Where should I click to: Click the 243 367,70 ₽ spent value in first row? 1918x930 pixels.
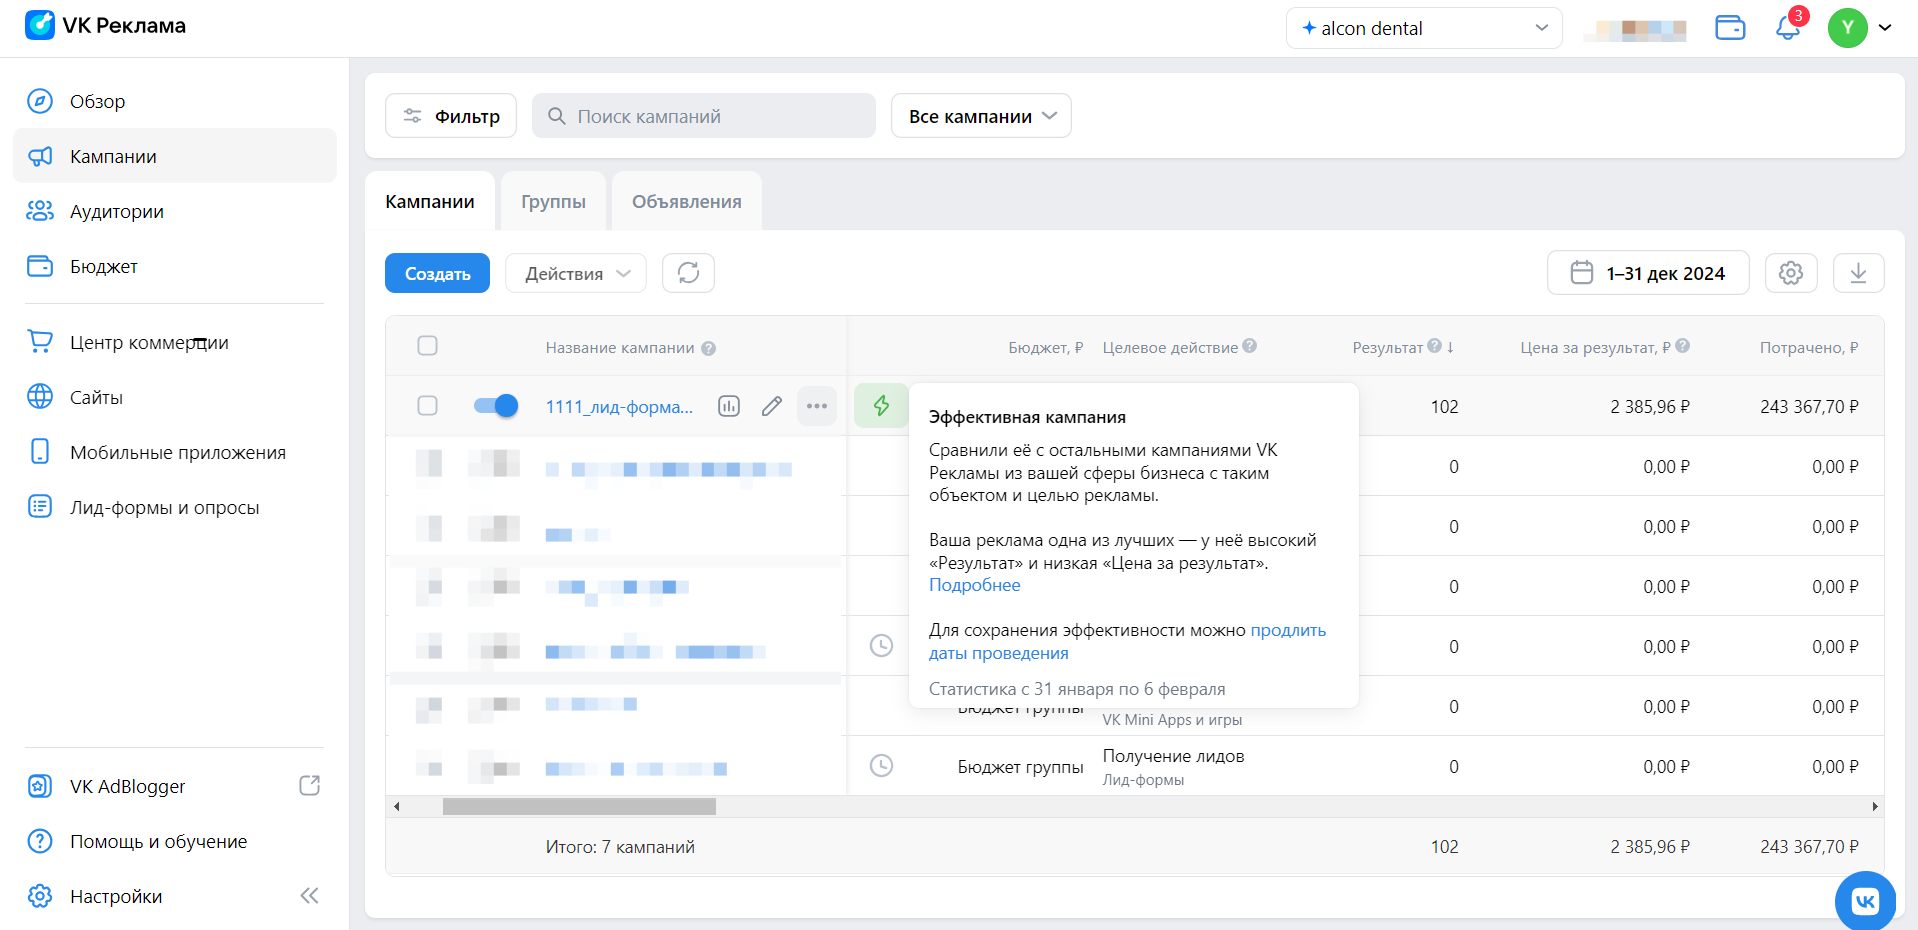pos(1809,407)
